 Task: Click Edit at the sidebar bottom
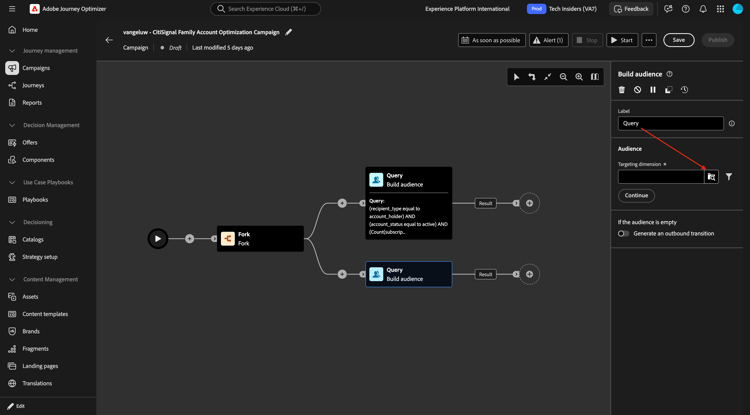16,406
